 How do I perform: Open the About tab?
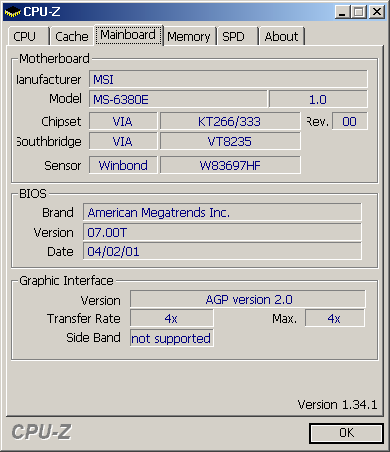click(281, 36)
